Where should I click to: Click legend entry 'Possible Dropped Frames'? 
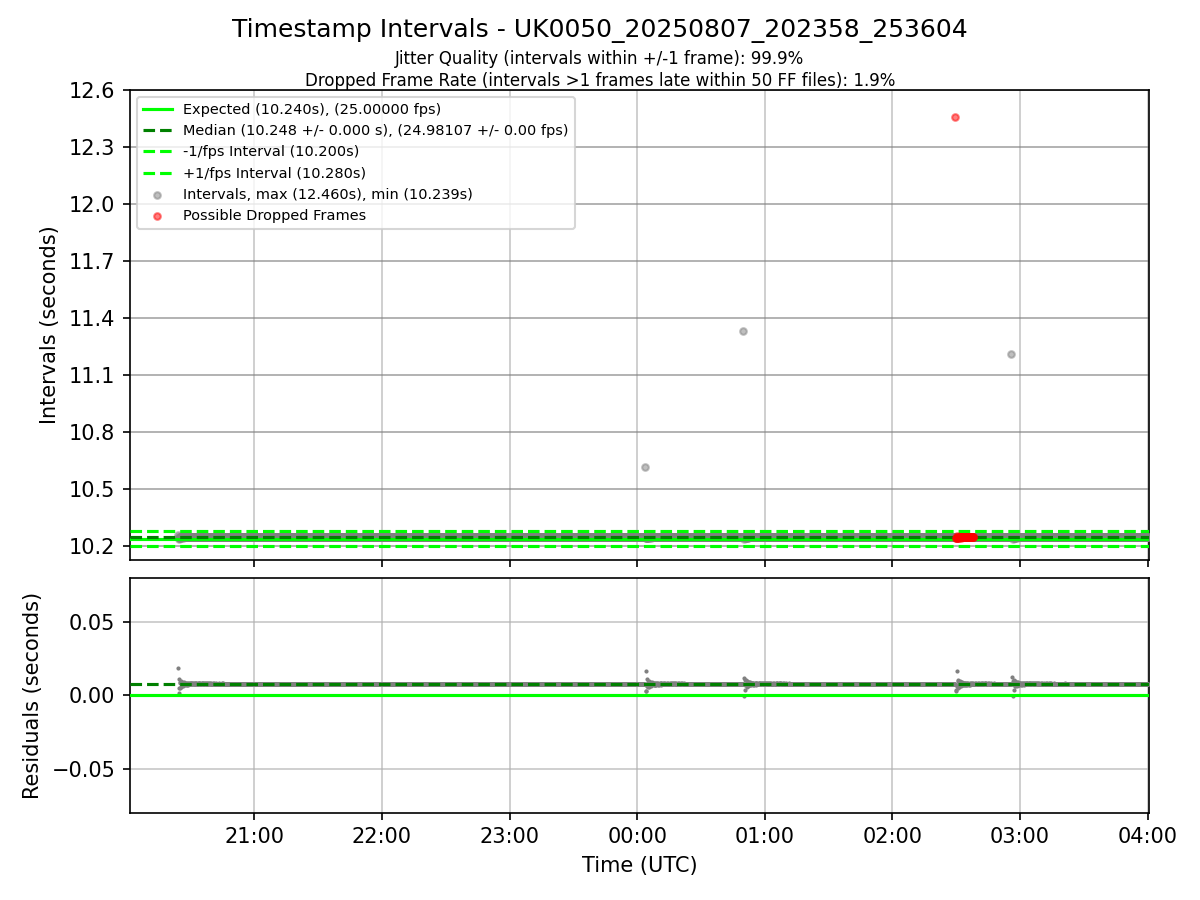pyautogui.click(x=274, y=215)
